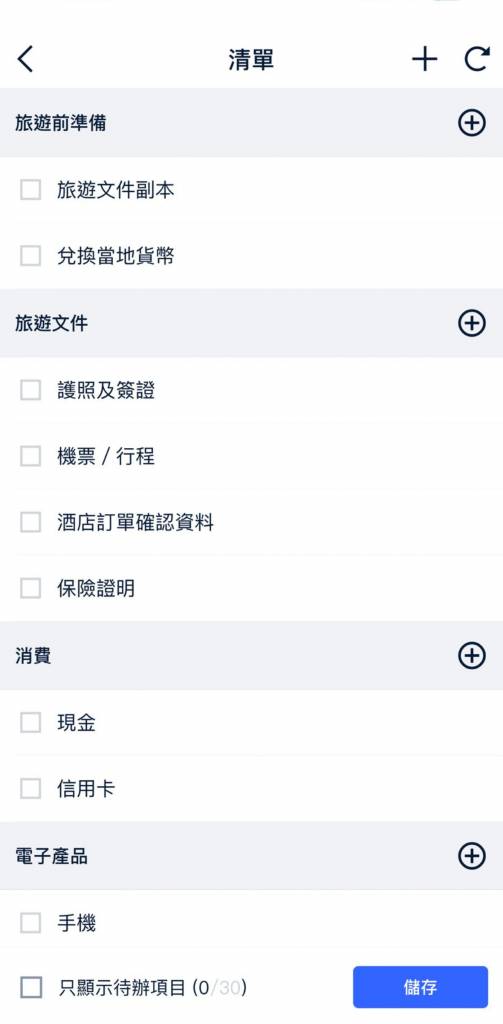The width and height of the screenshot is (503, 1024).
Task: Tick the 酒店訂單確認資料 checkbox
Action: (x=31, y=522)
